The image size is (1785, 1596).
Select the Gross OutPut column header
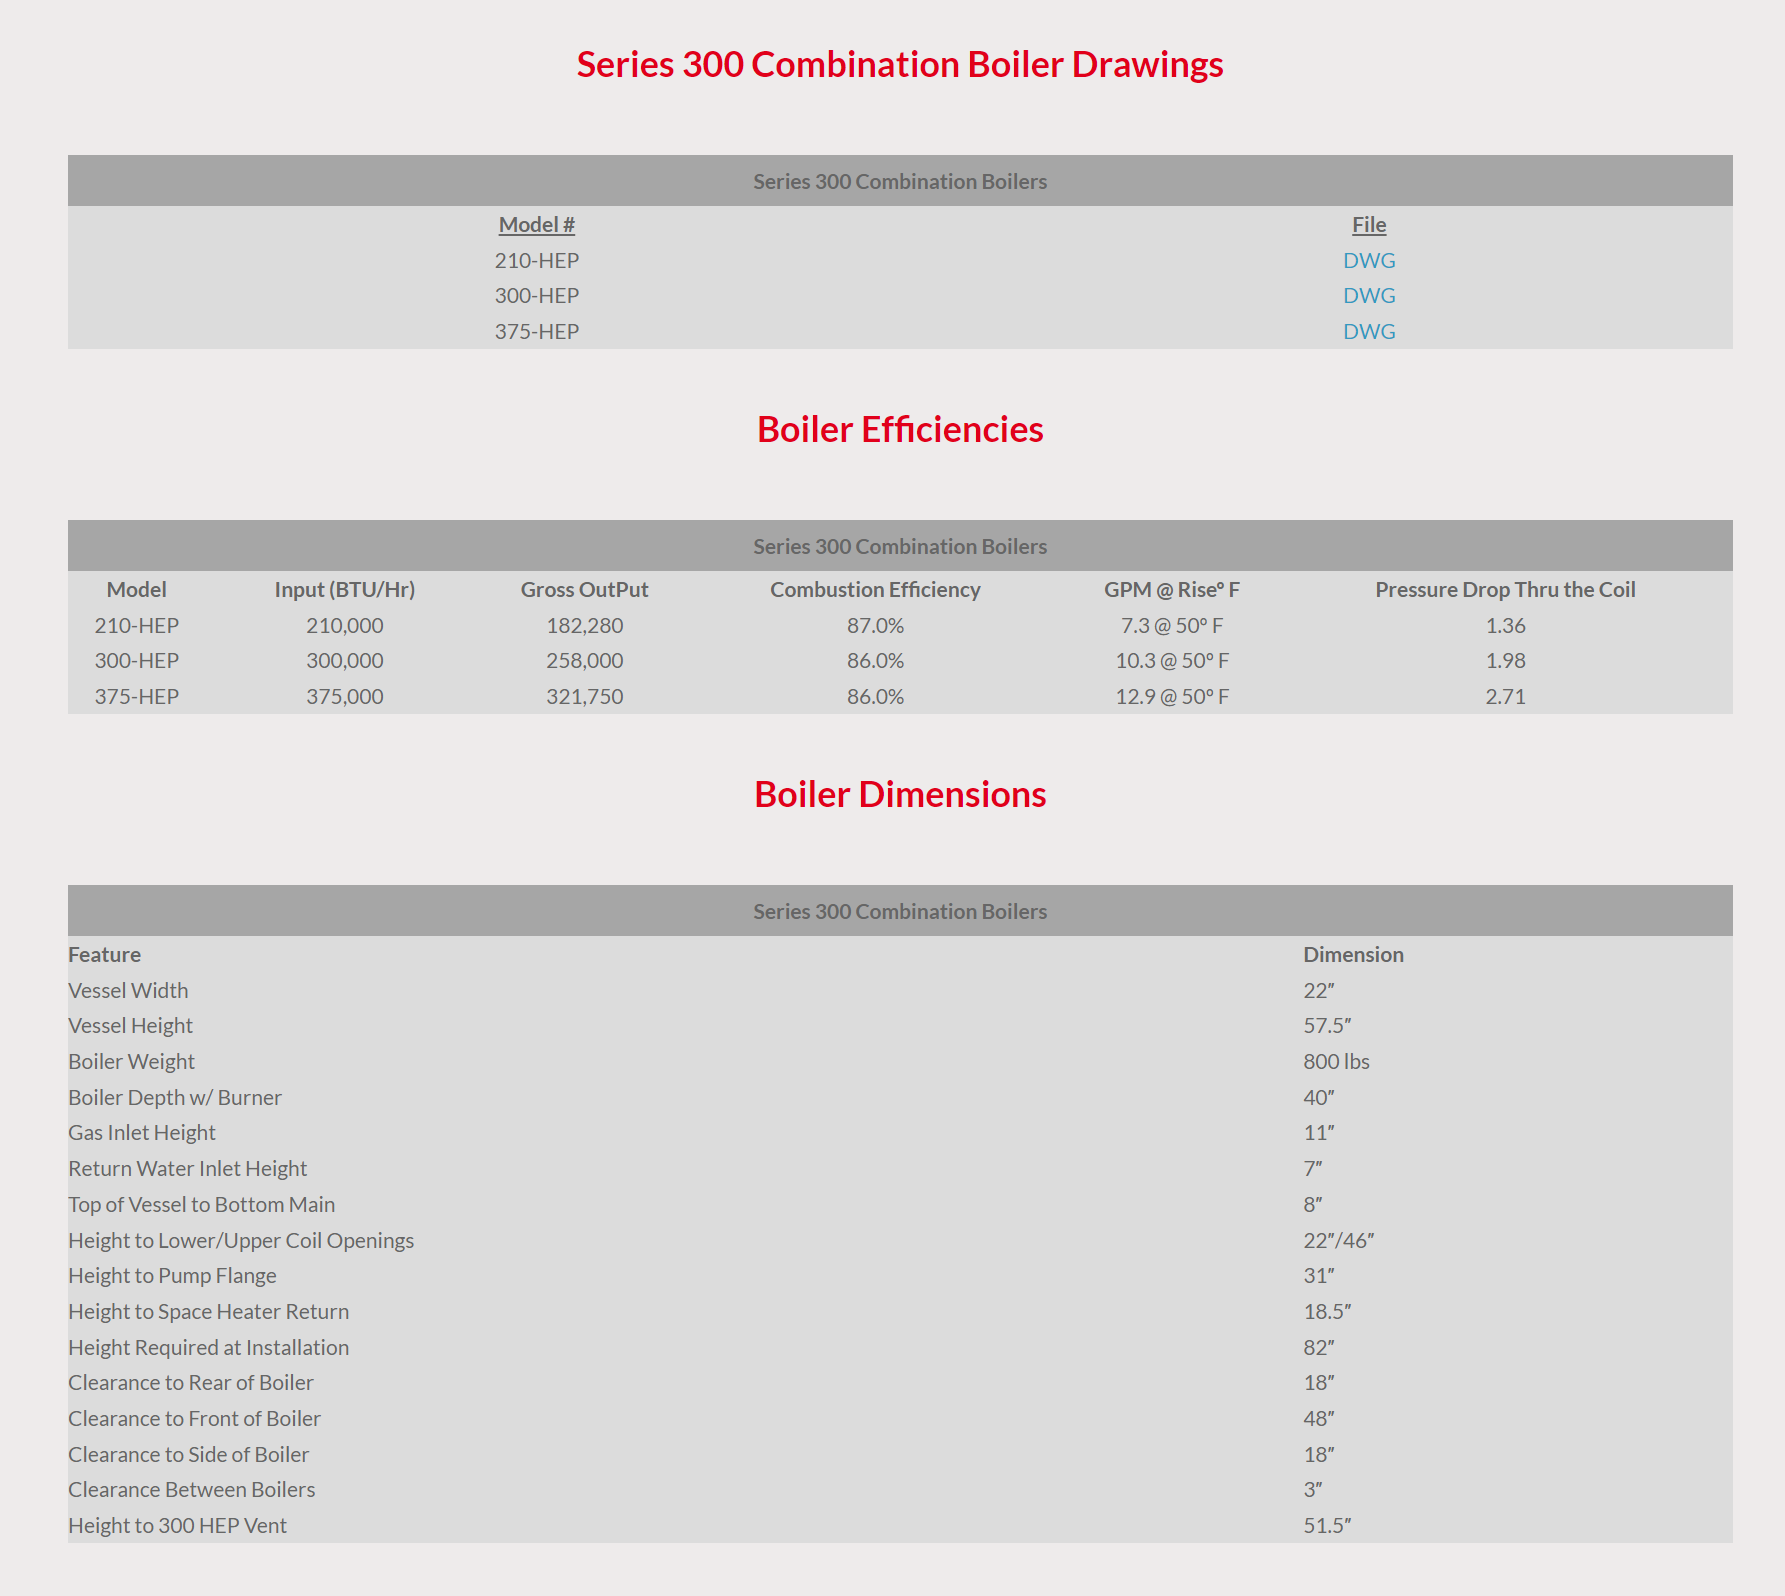point(584,590)
